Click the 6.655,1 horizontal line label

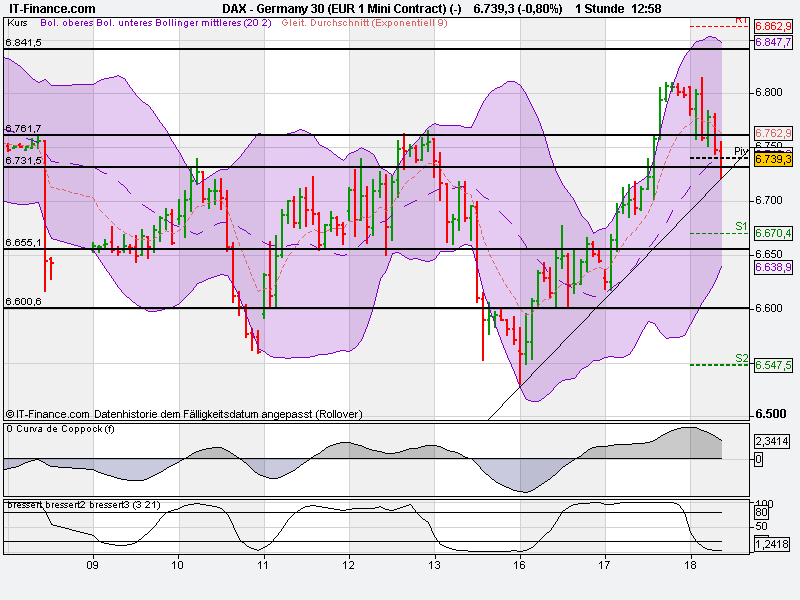point(23,242)
